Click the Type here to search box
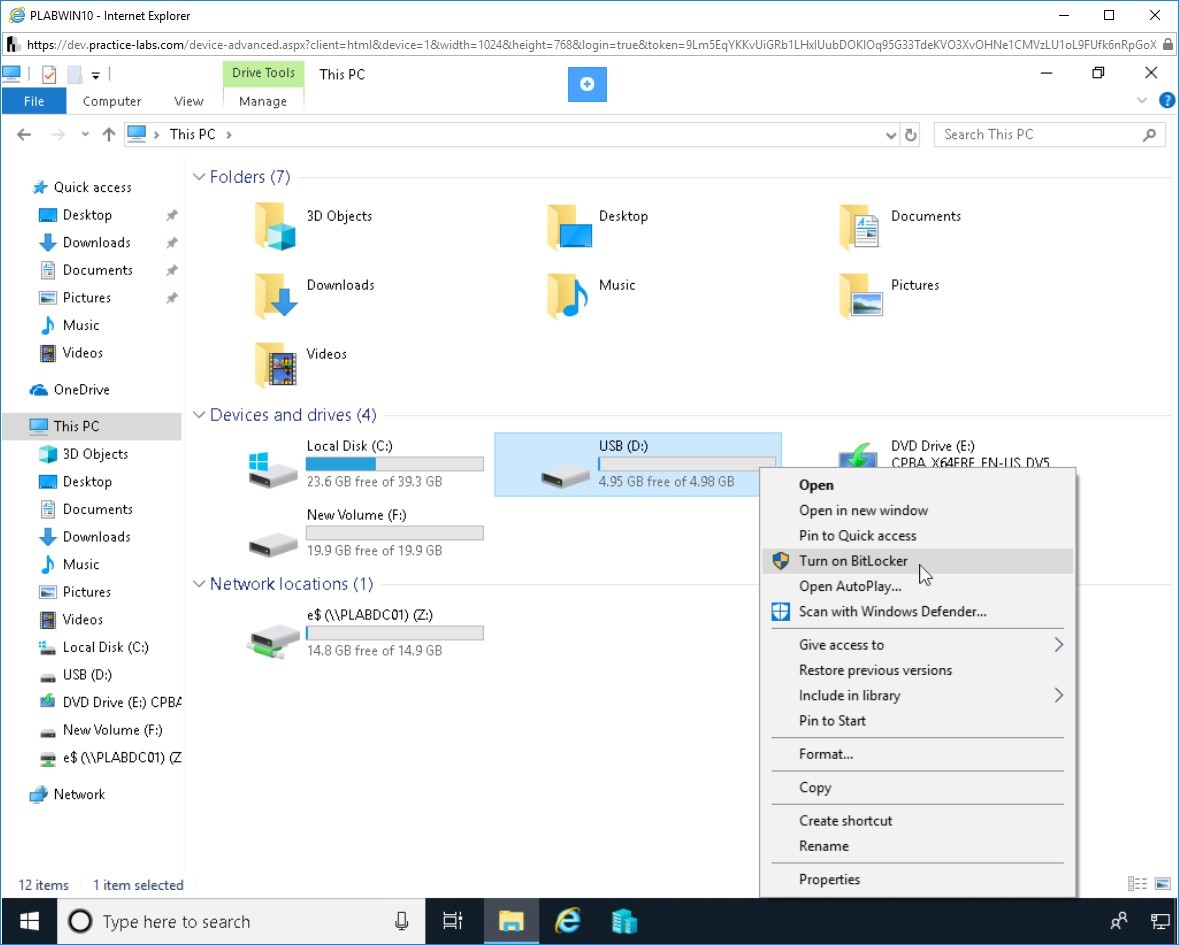The width and height of the screenshot is (1179, 945). click(241, 921)
